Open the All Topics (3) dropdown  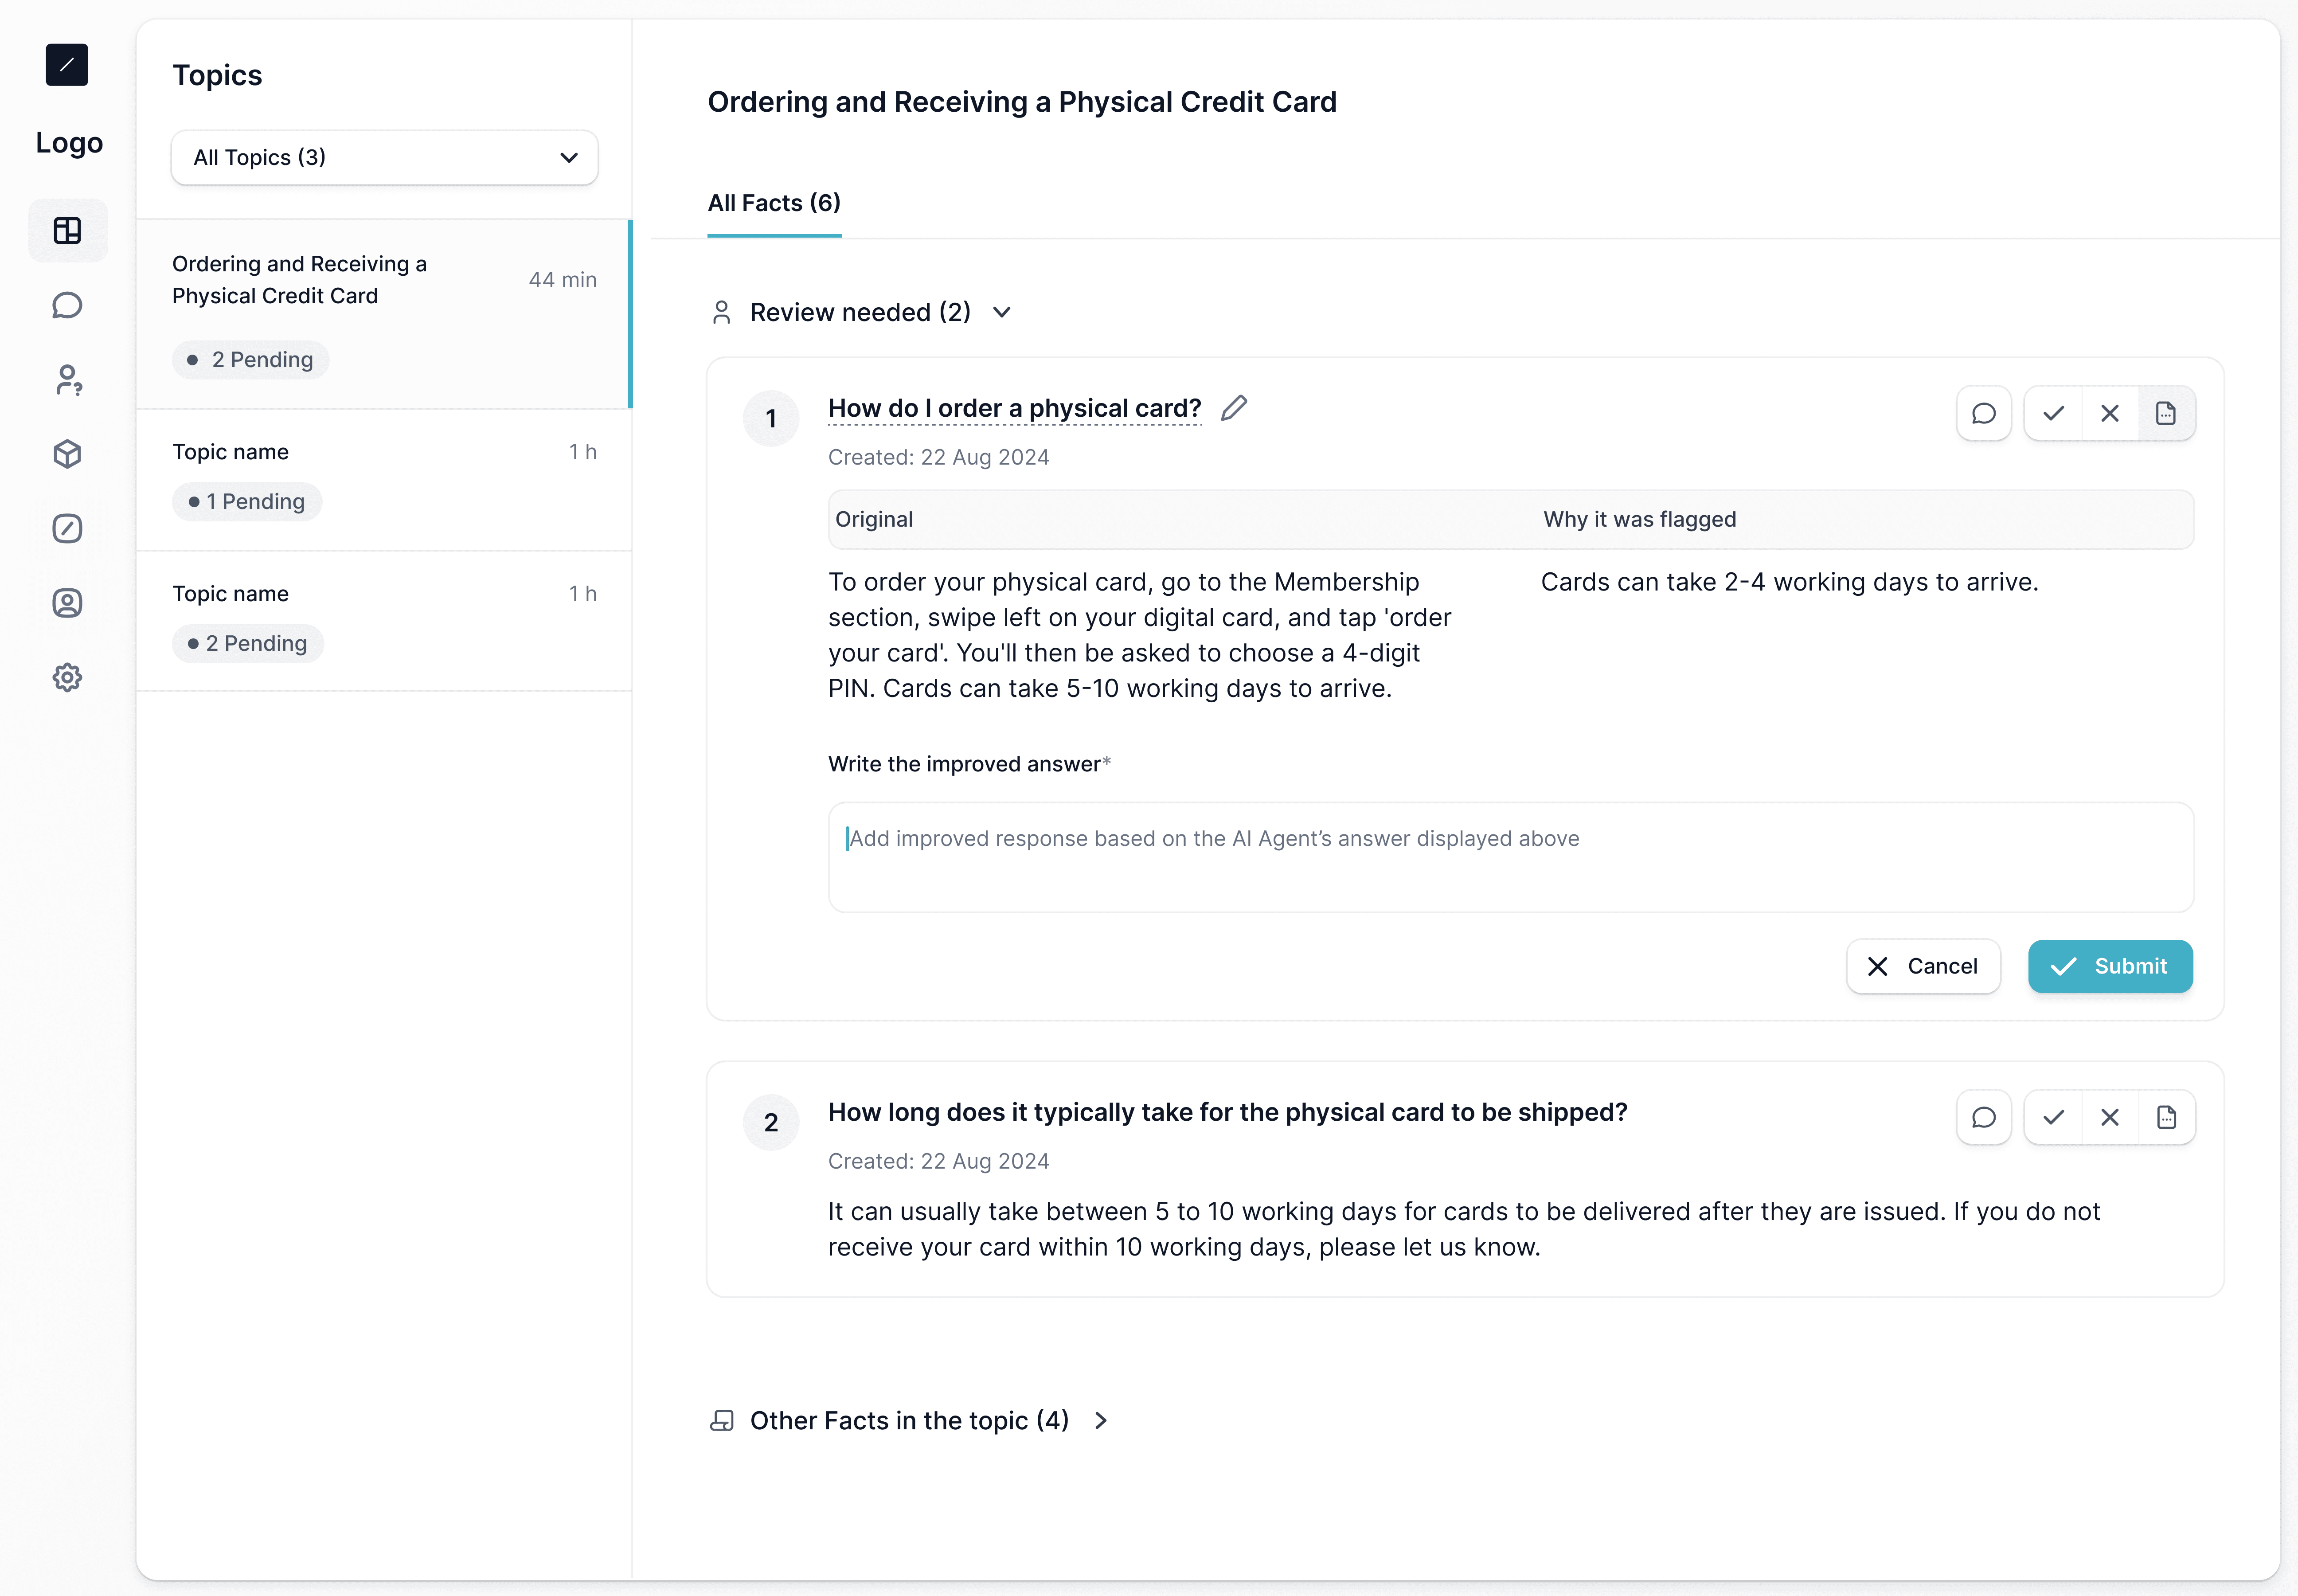(384, 158)
